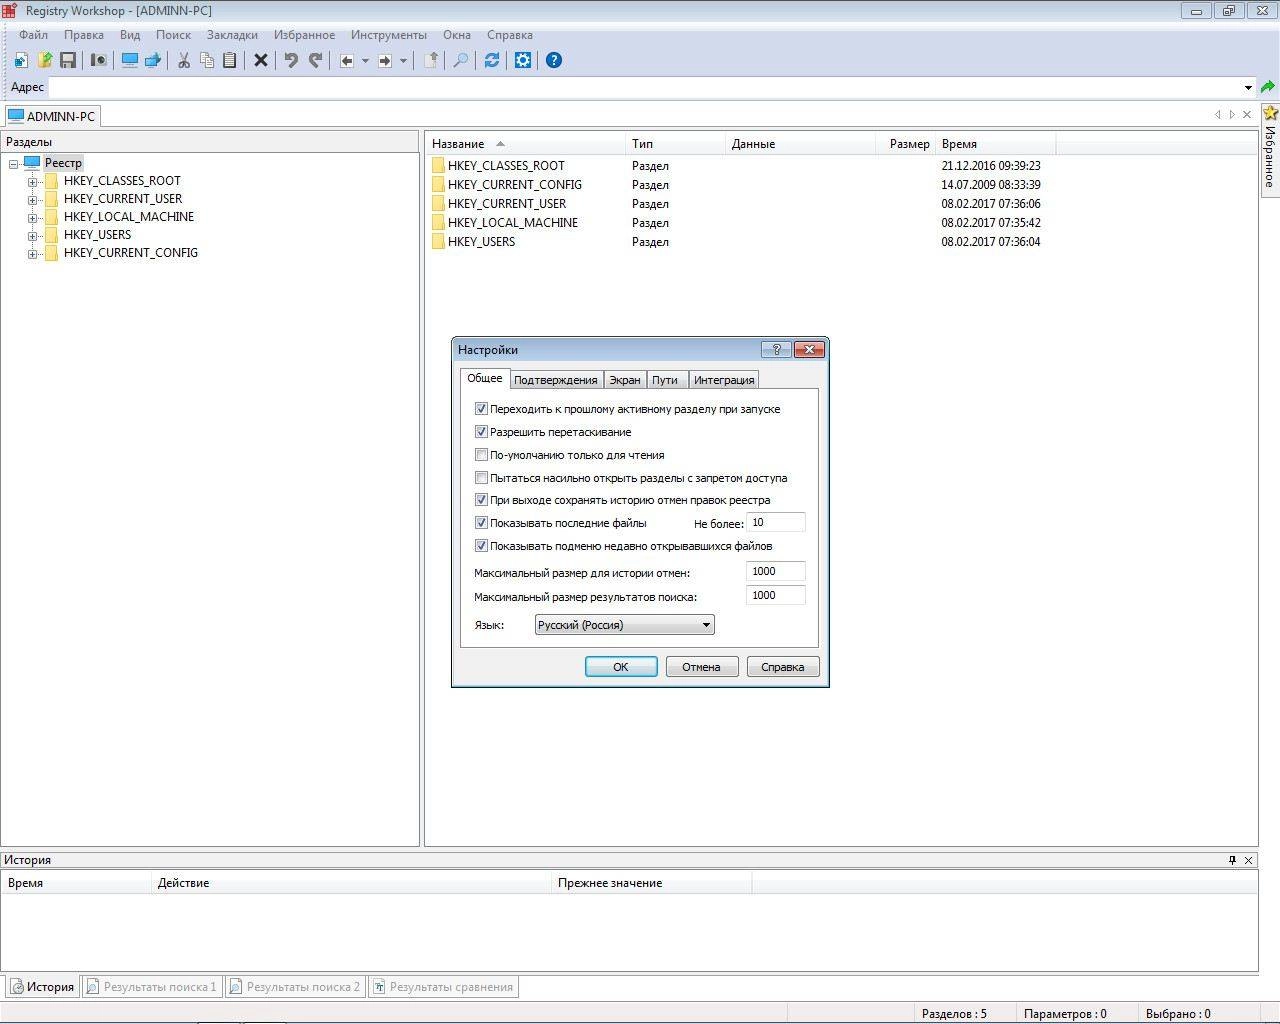Open the Back button history dropdown arrow

point(365,60)
